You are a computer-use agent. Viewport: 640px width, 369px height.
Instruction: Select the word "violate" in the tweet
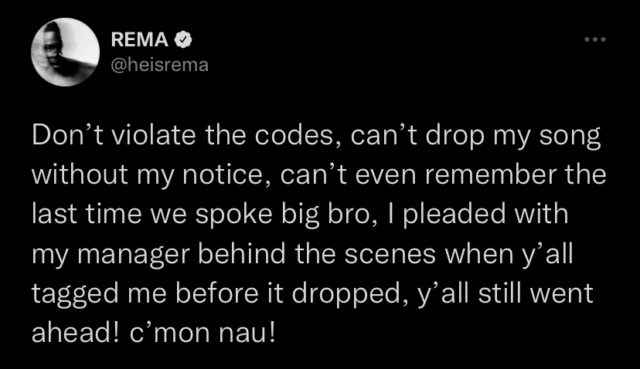pyautogui.click(x=154, y=136)
